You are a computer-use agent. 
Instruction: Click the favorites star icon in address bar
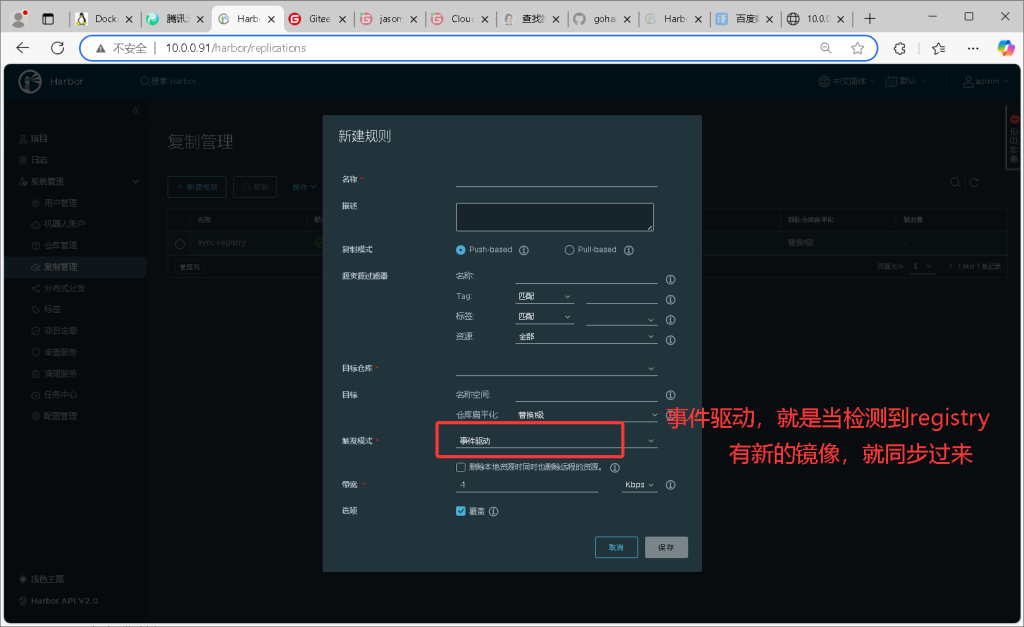pos(857,48)
